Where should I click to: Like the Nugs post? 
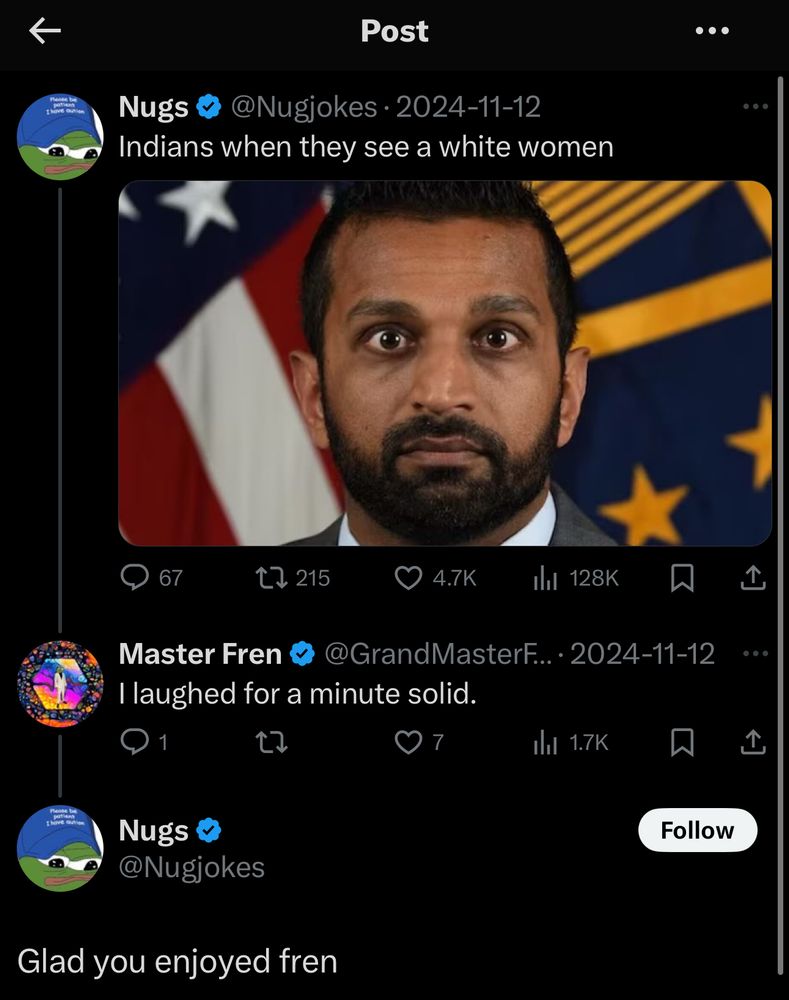[410, 577]
